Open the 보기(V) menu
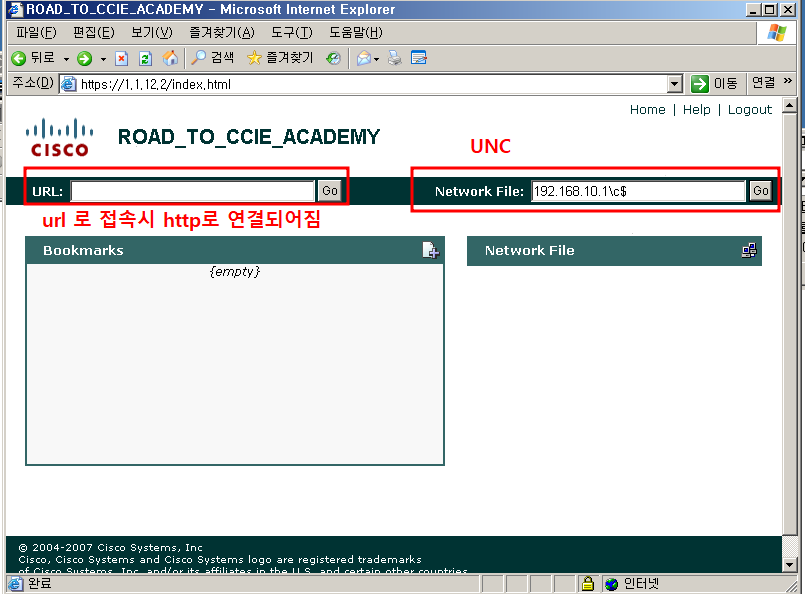Viewport: 805px width, 594px height. point(151,33)
